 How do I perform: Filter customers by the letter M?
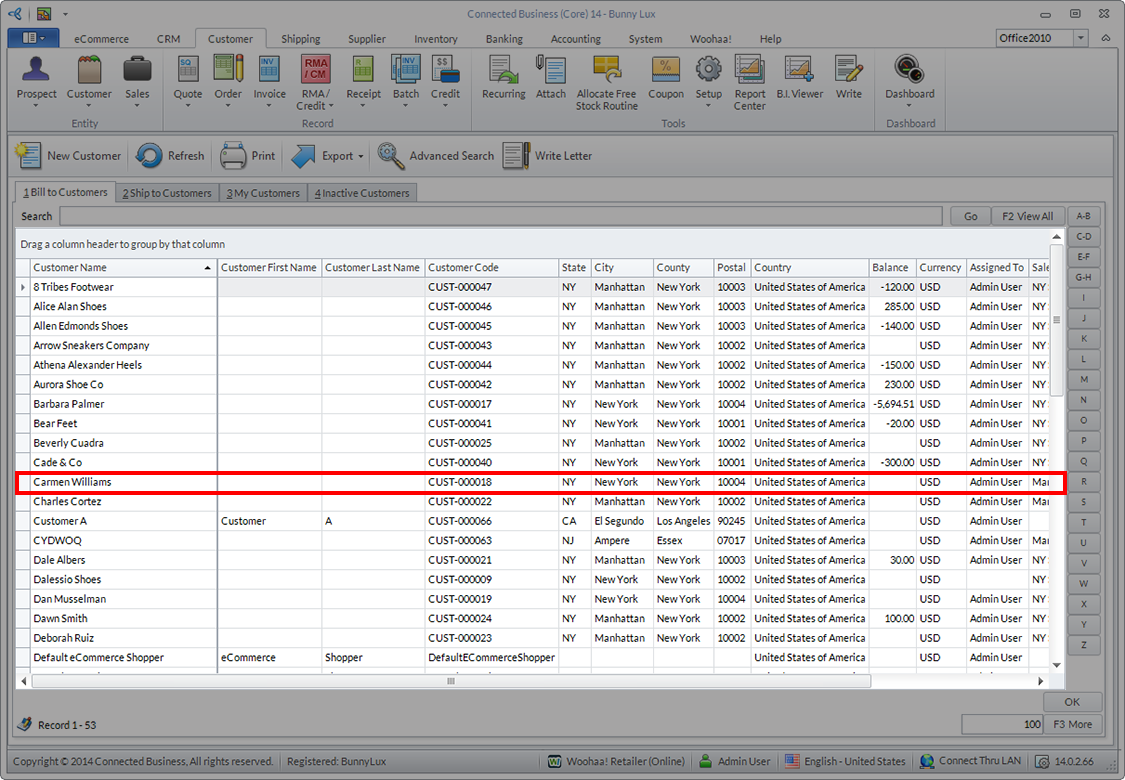pos(1083,379)
